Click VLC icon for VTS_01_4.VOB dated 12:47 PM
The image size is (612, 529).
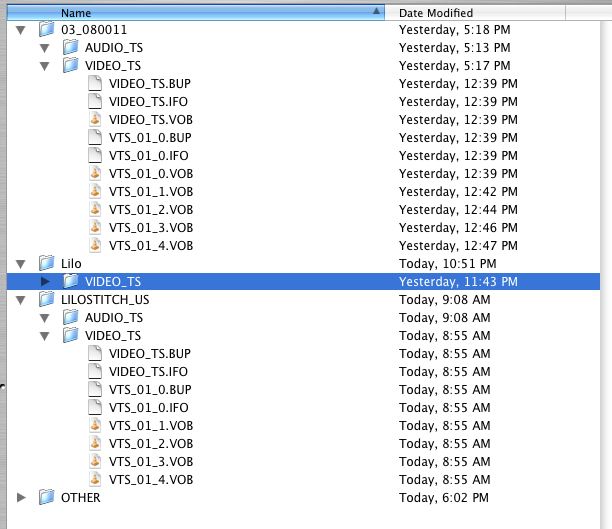coord(95,245)
